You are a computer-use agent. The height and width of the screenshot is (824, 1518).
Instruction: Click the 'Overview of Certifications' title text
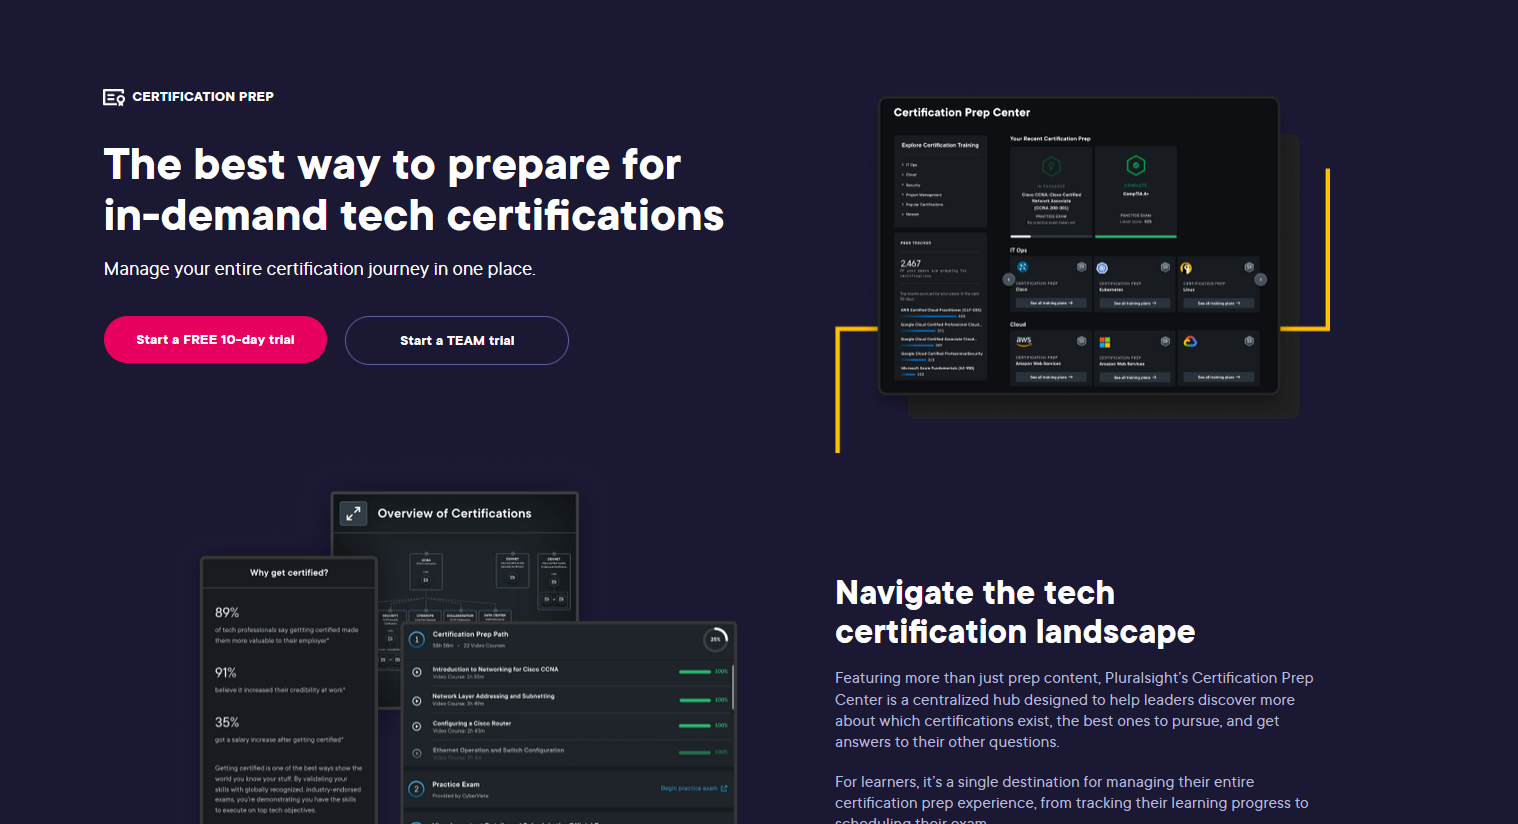pos(455,514)
